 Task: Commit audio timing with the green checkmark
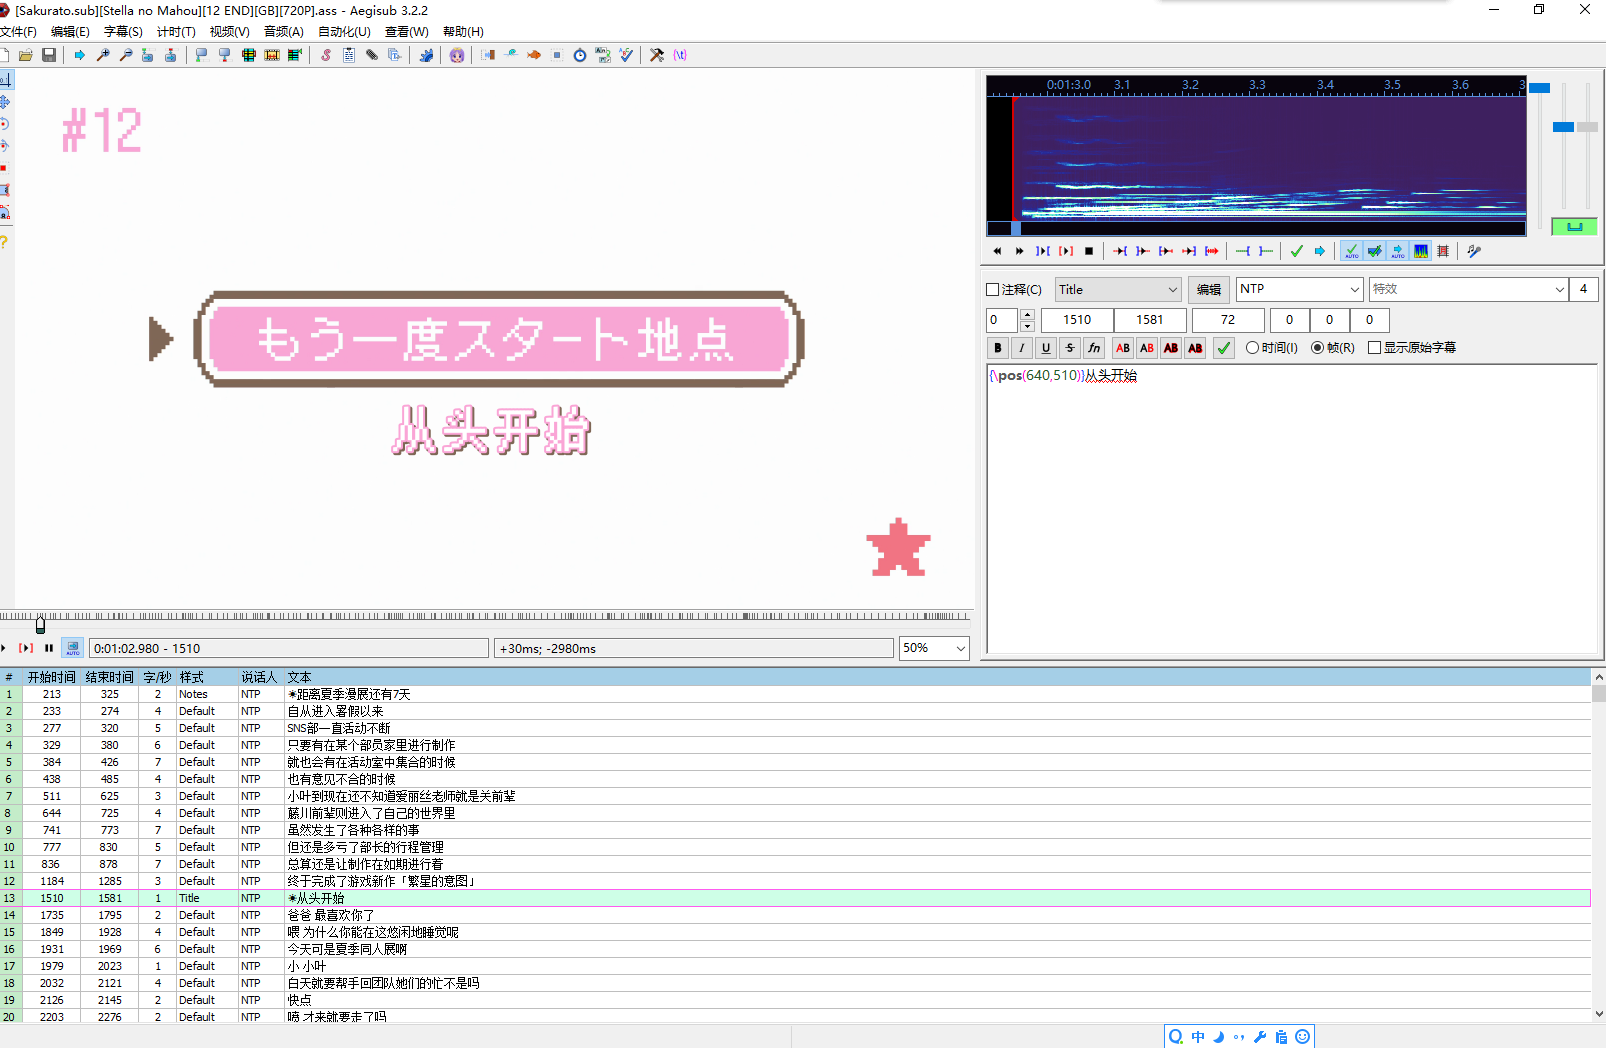1297,251
